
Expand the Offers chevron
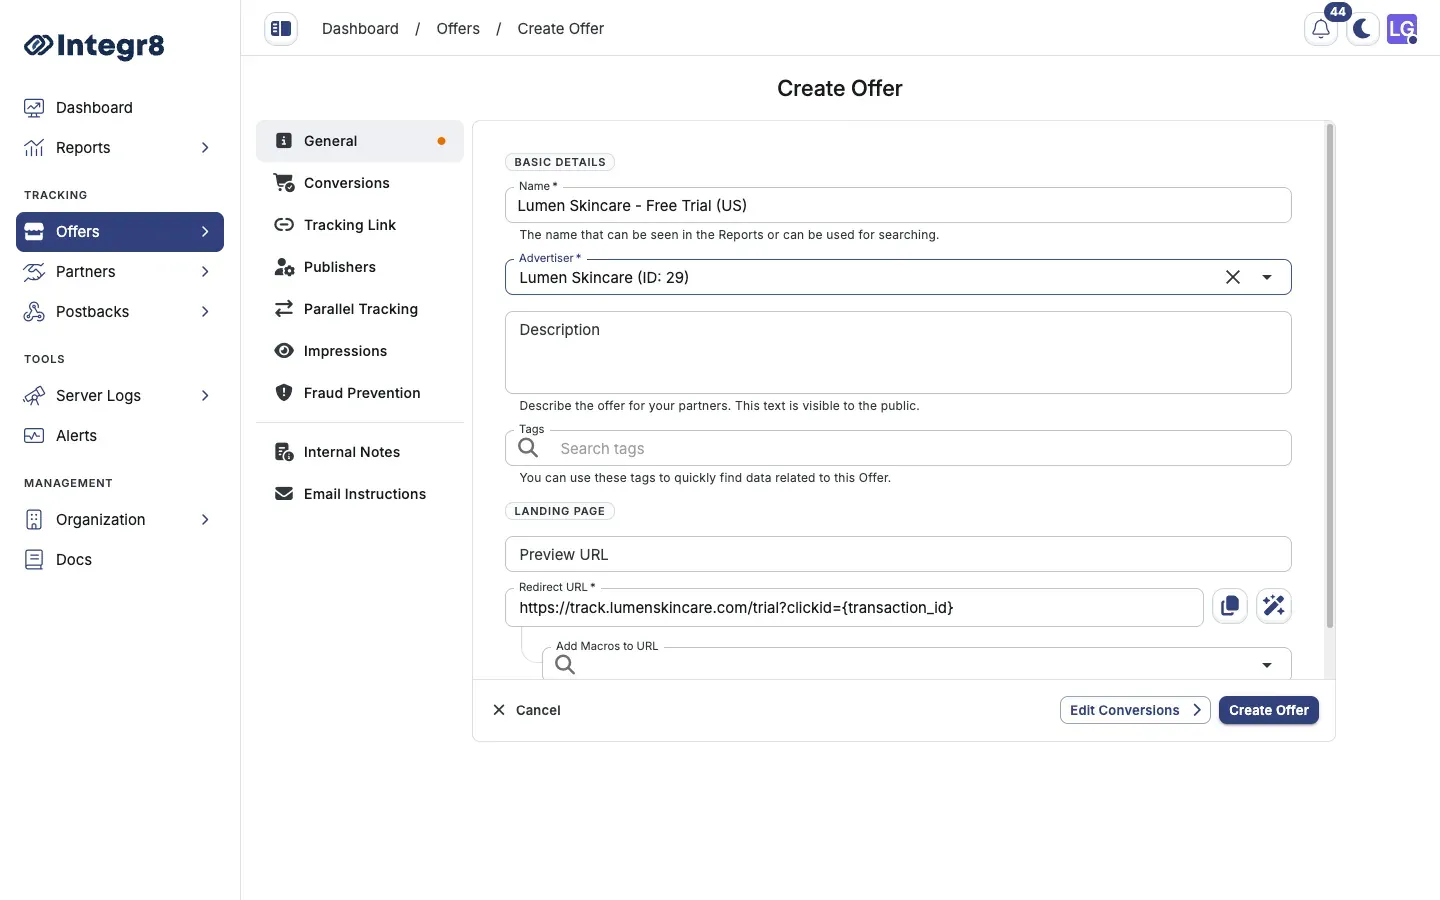[205, 232]
